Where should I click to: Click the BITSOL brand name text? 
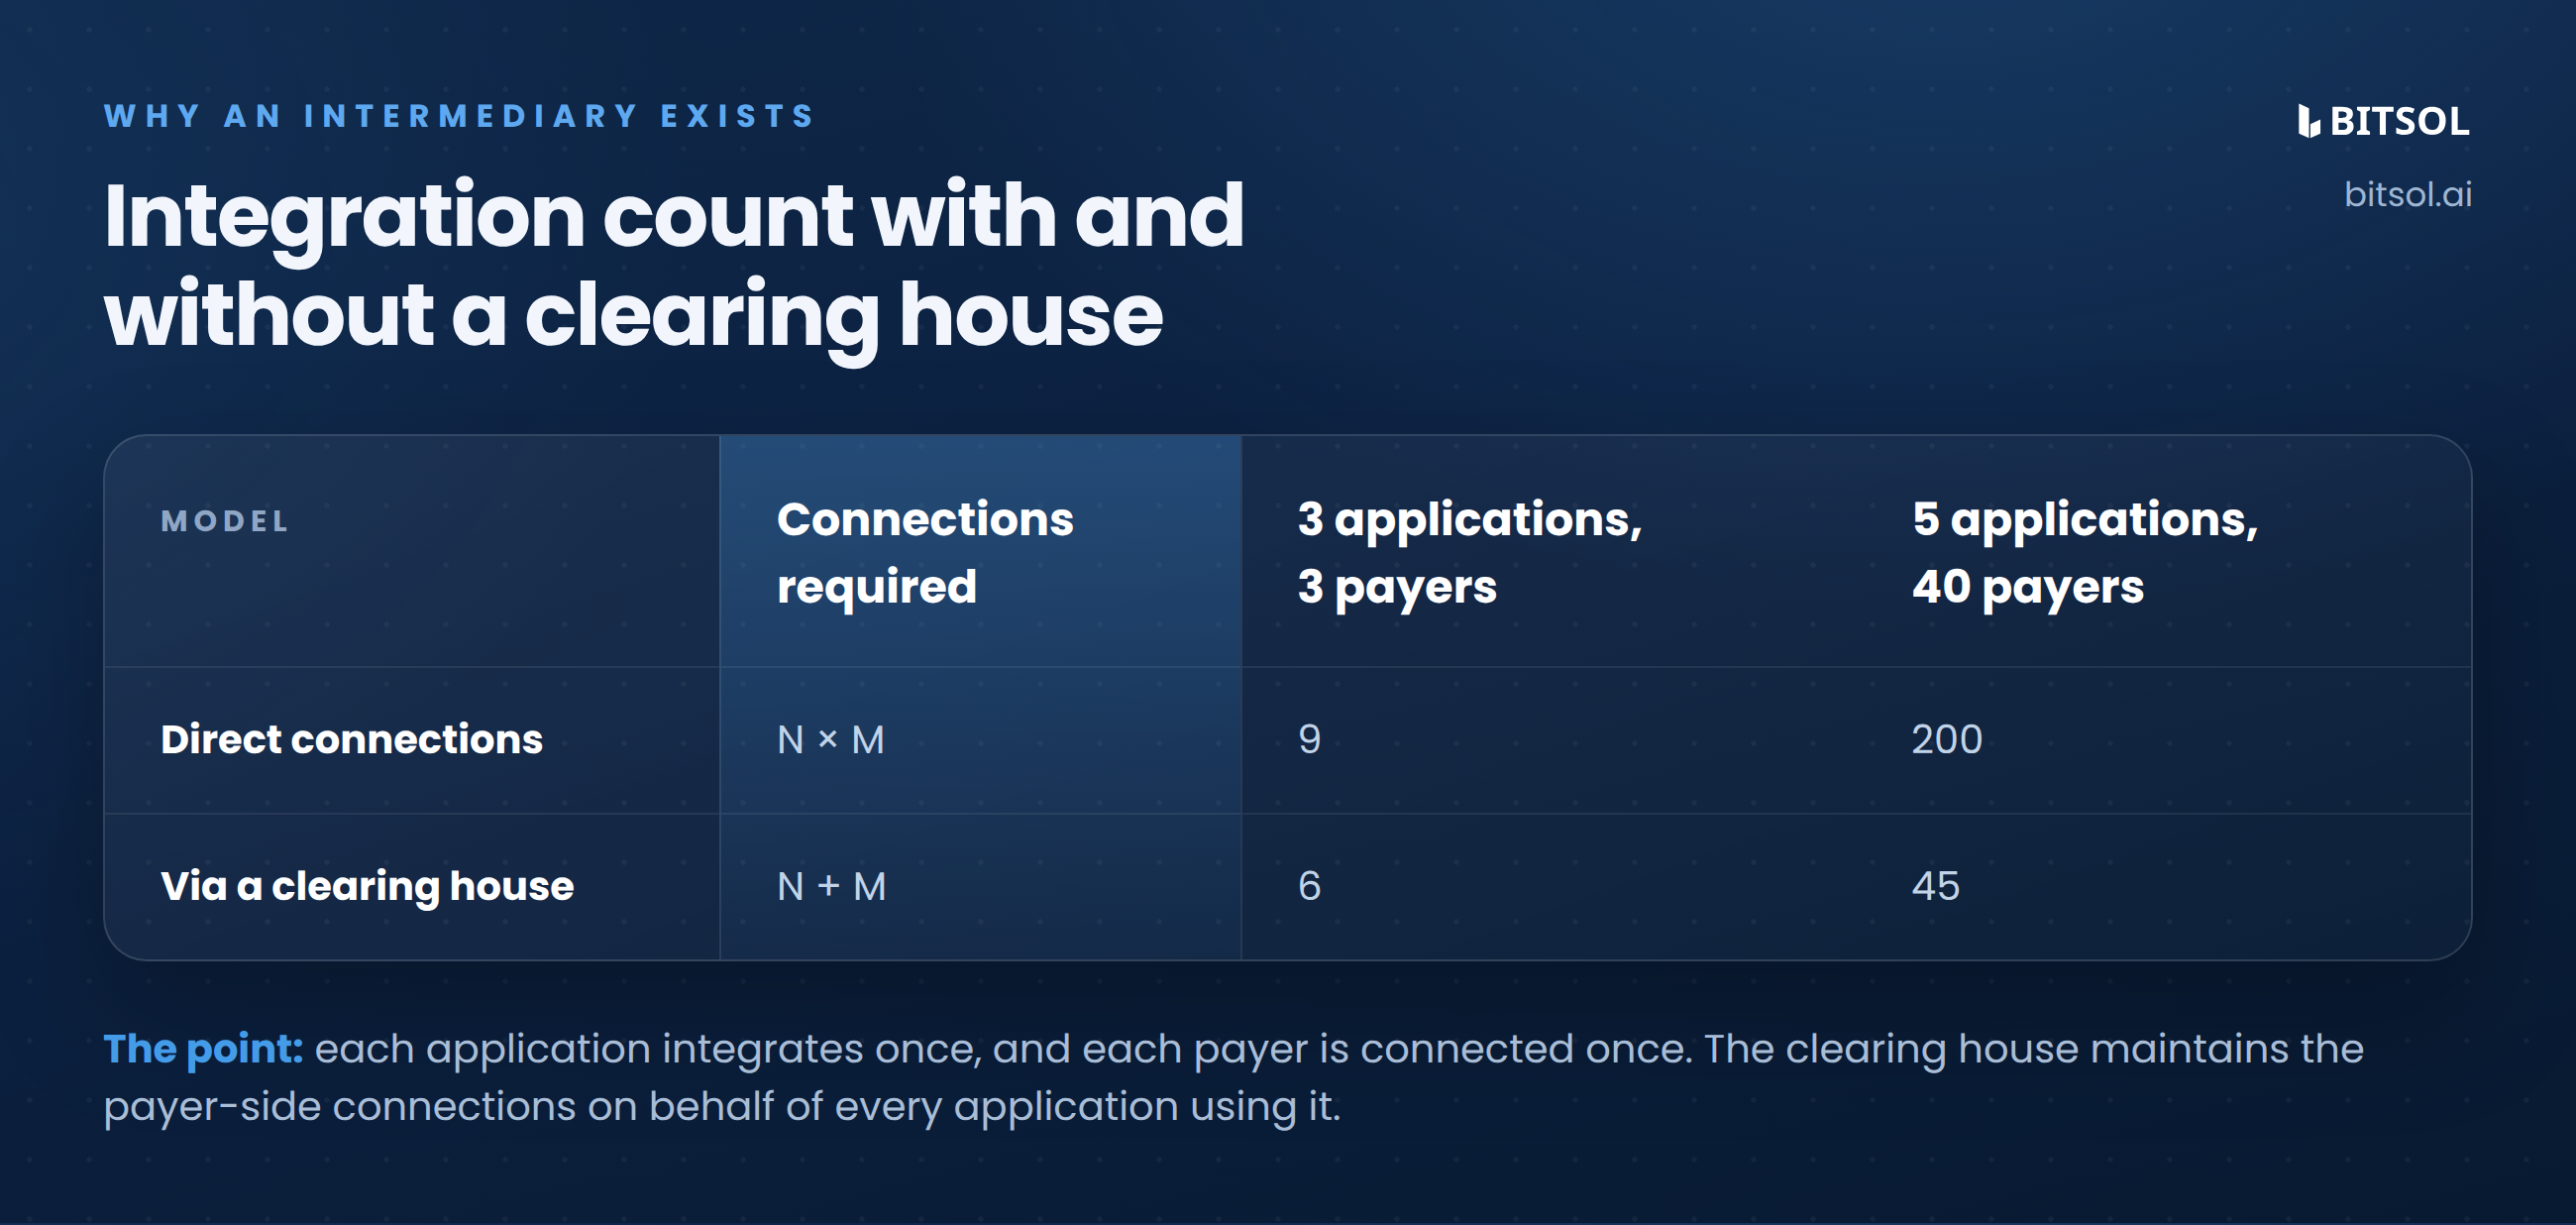point(2399,121)
